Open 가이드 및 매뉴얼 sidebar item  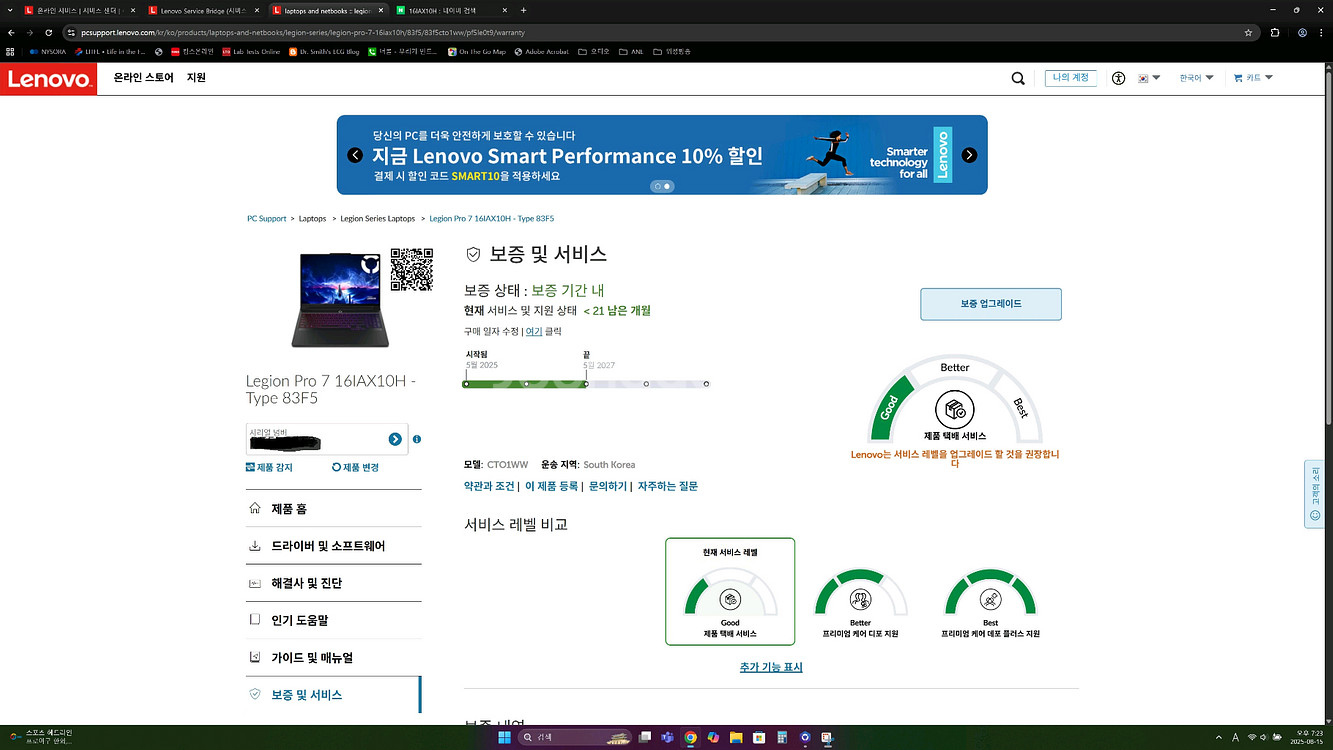click(x=334, y=657)
